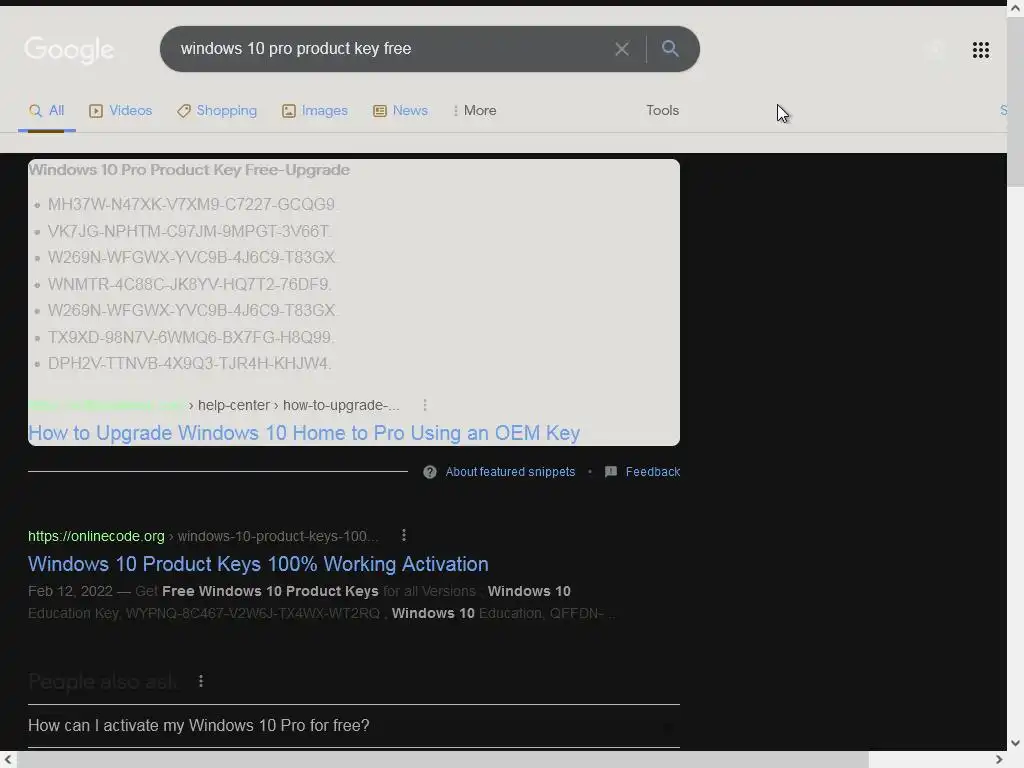
Task: Switch to the Videos tab
Action: tap(121, 110)
